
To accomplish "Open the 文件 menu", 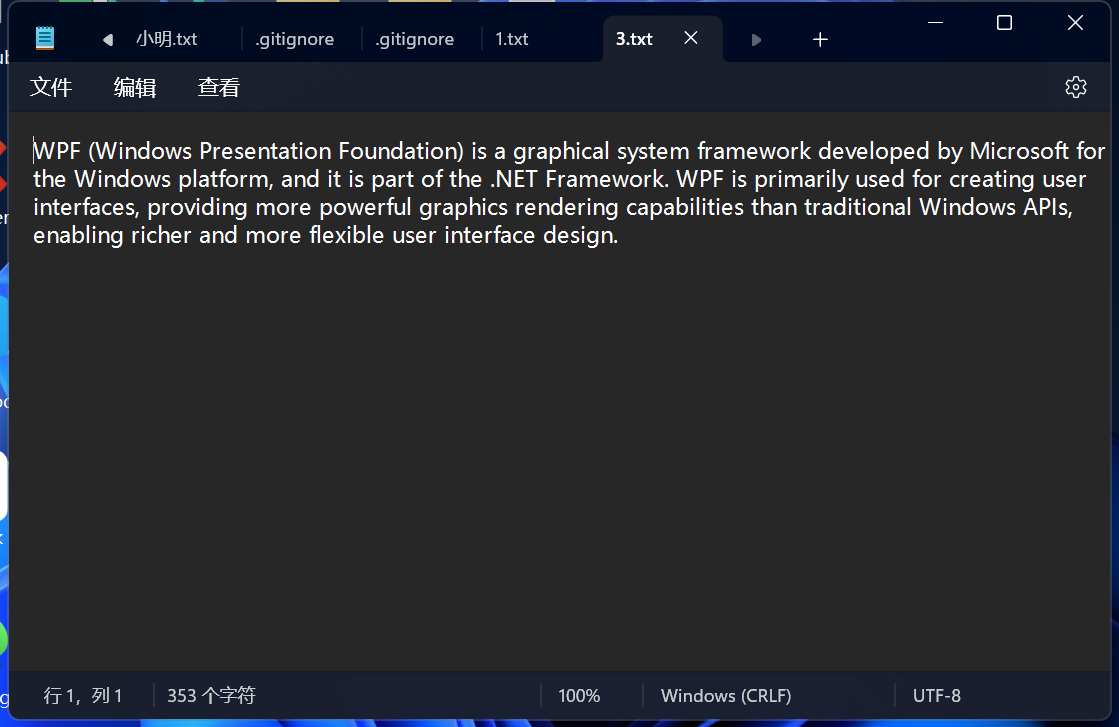I will [51, 87].
